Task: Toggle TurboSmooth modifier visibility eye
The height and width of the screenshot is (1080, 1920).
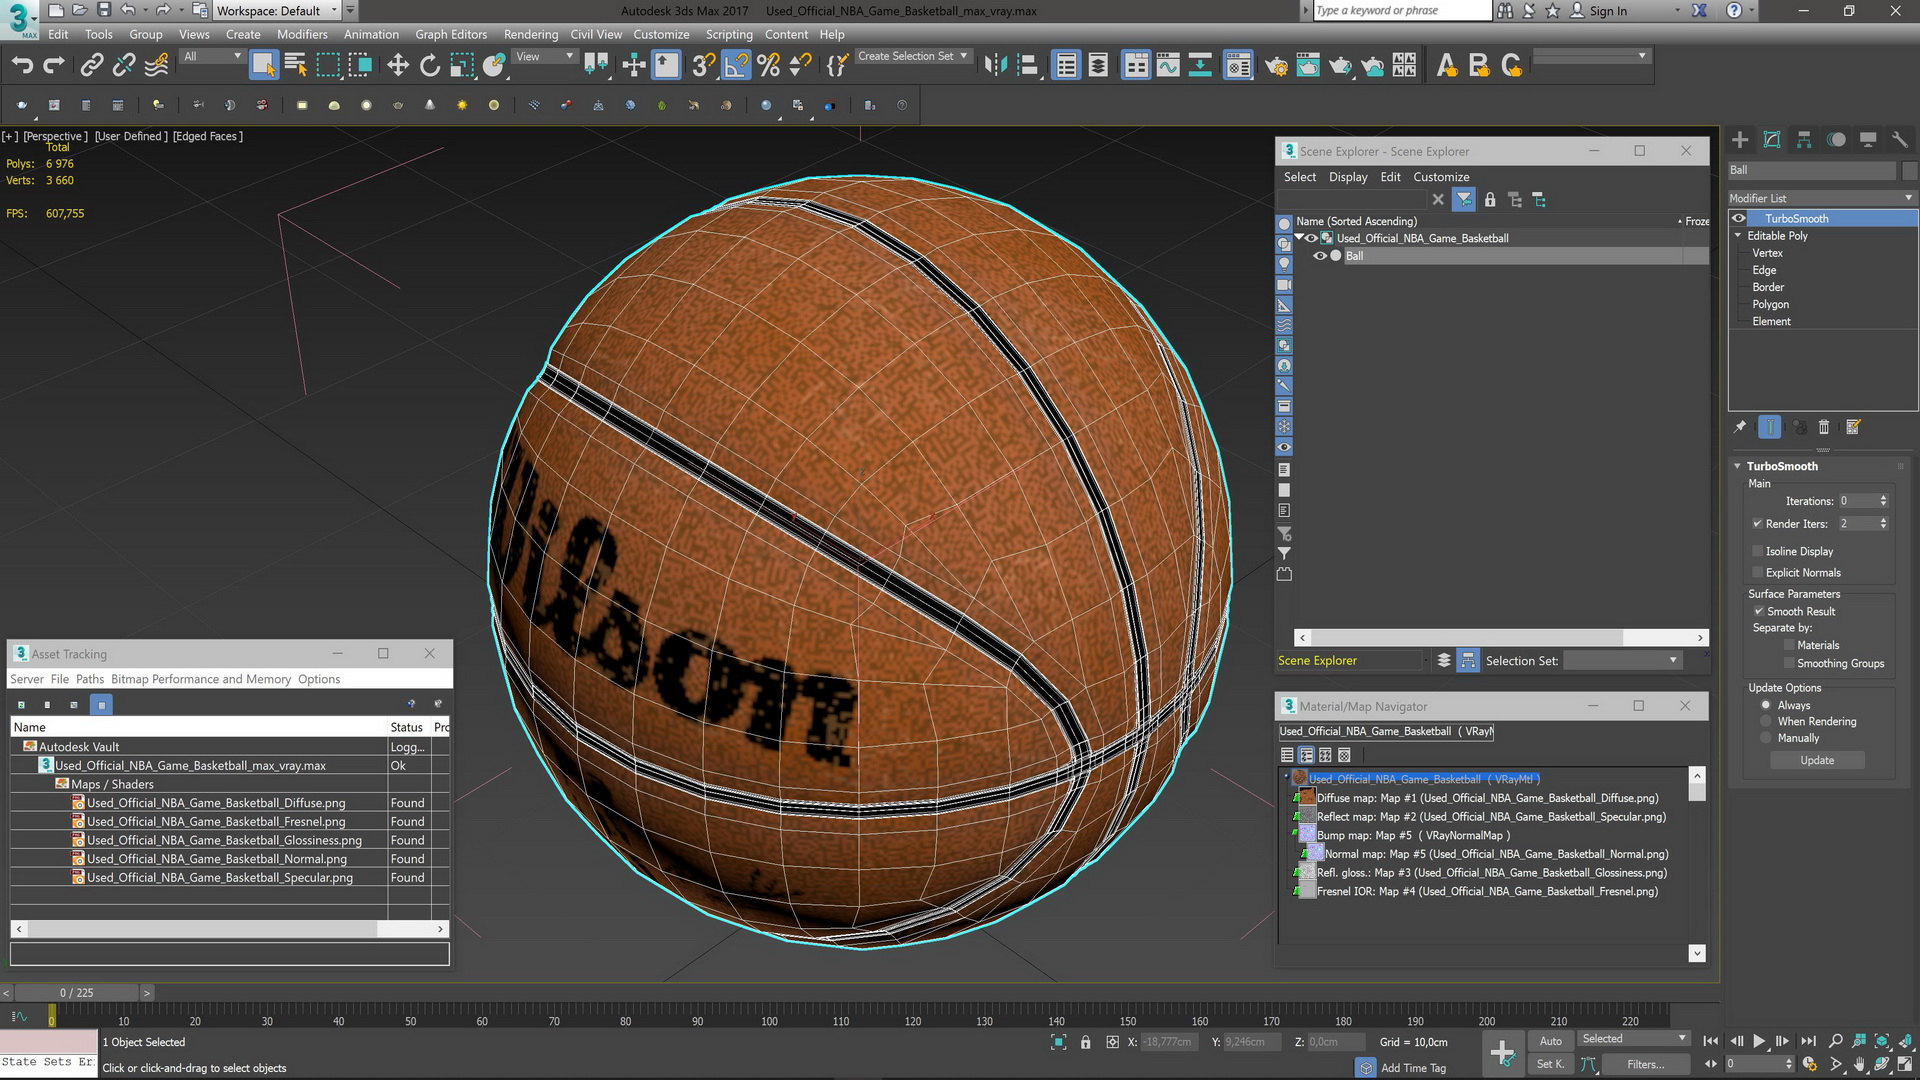Action: (1739, 219)
